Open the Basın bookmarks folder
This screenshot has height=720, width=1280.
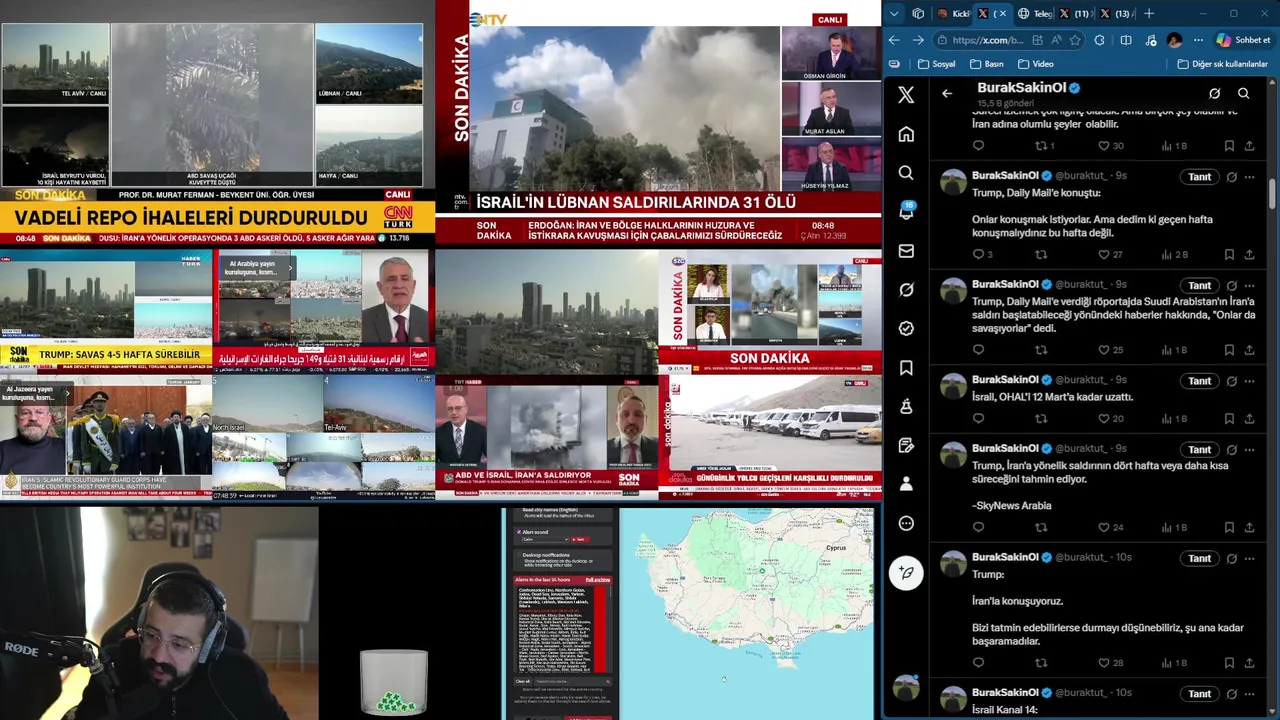pos(987,64)
